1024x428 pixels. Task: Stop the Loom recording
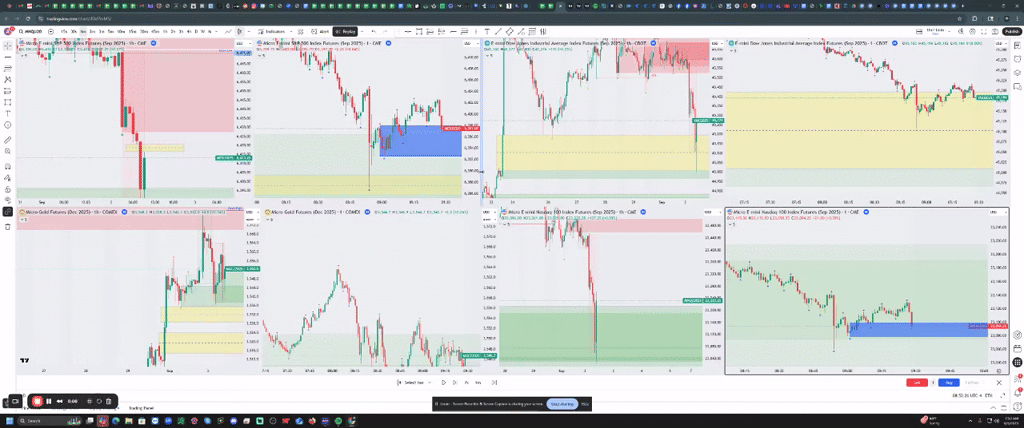37,401
